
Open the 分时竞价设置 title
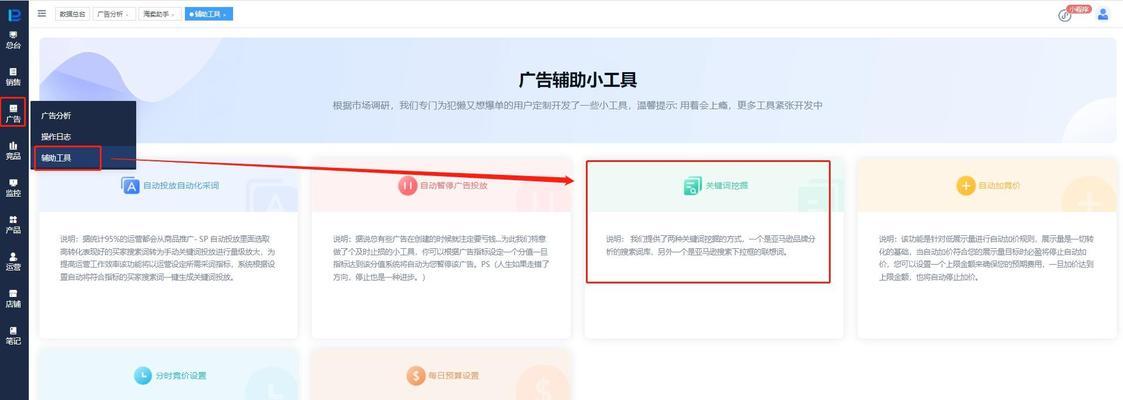(180, 376)
